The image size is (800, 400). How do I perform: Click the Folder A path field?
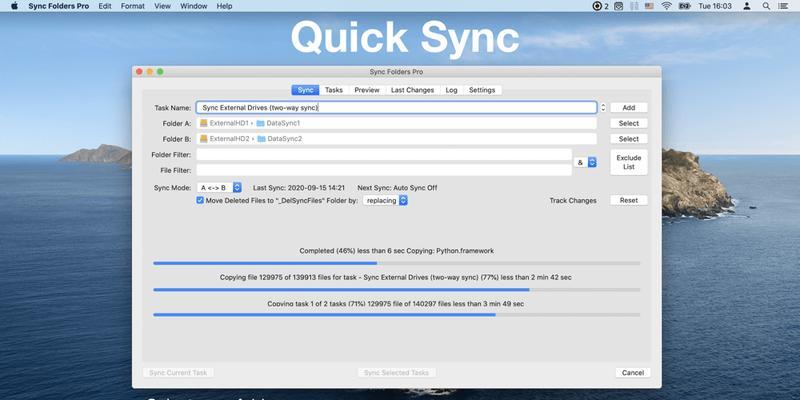396,123
